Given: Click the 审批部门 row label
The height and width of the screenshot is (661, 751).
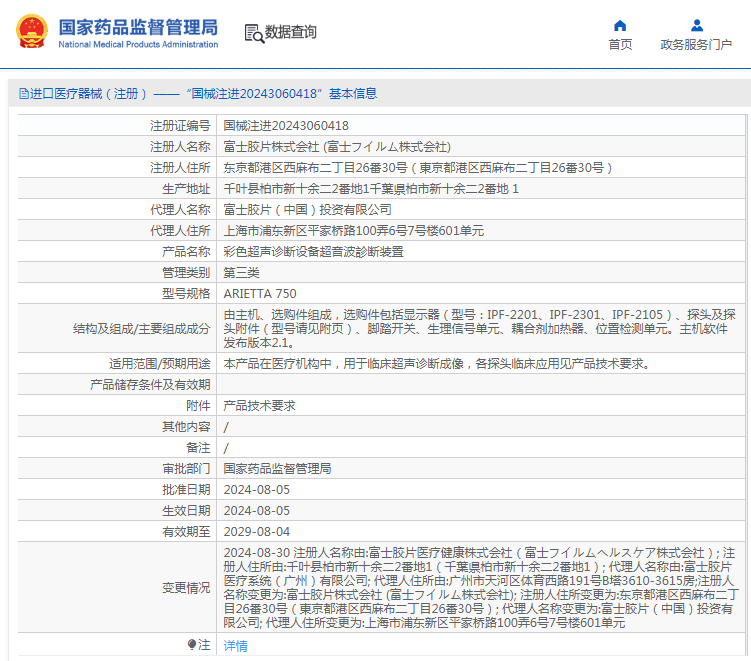Looking at the screenshot, I should click(186, 468).
